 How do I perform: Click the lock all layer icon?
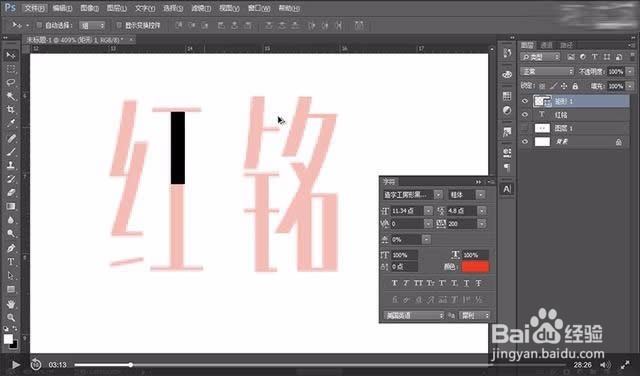[x=575, y=86]
